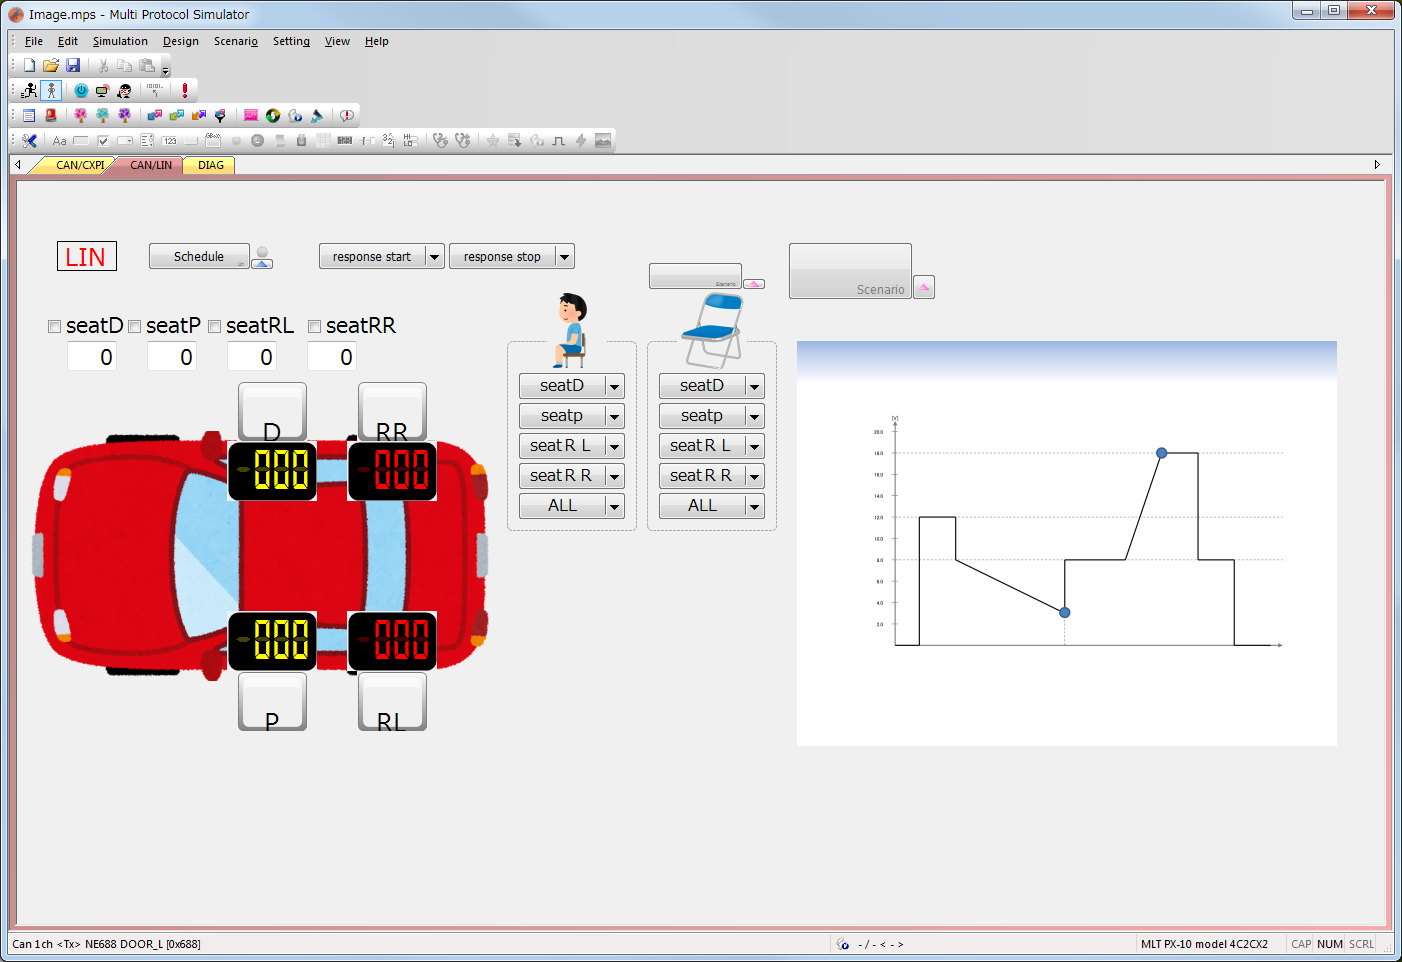
Task: Click the red siren alarm icon
Action: click(x=51, y=115)
